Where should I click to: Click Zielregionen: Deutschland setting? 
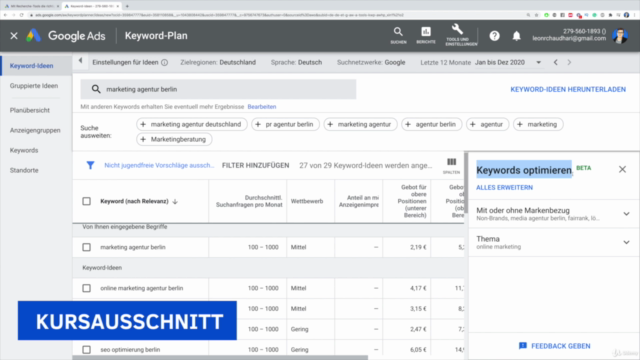(x=218, y=62)
